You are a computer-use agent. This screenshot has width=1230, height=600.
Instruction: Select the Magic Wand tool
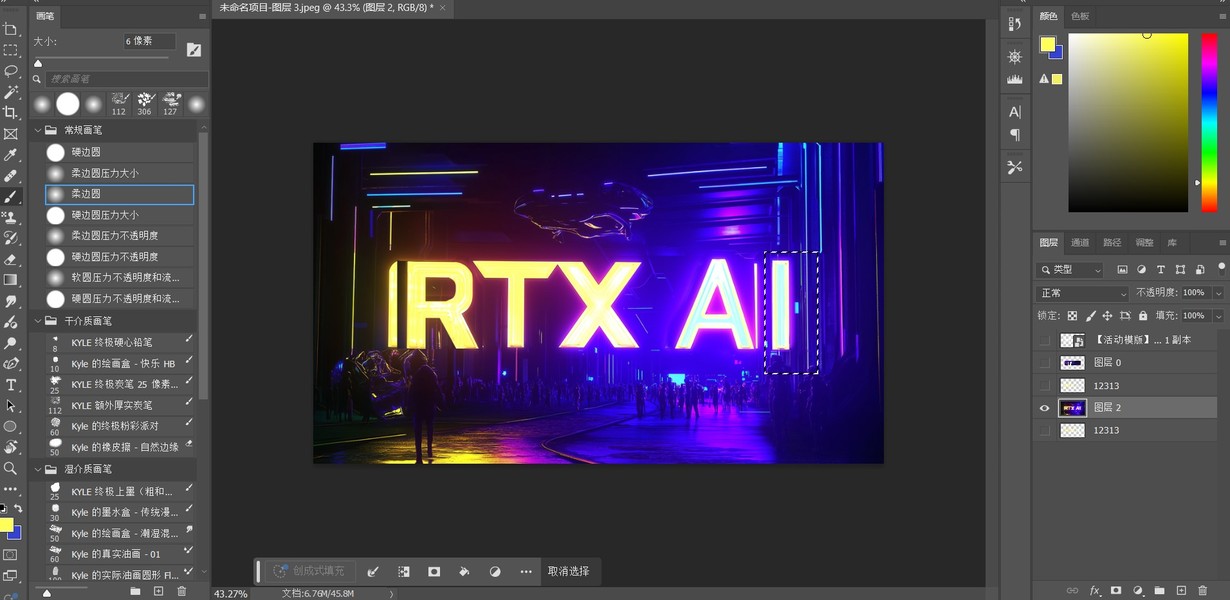click(x=10, y=92)
